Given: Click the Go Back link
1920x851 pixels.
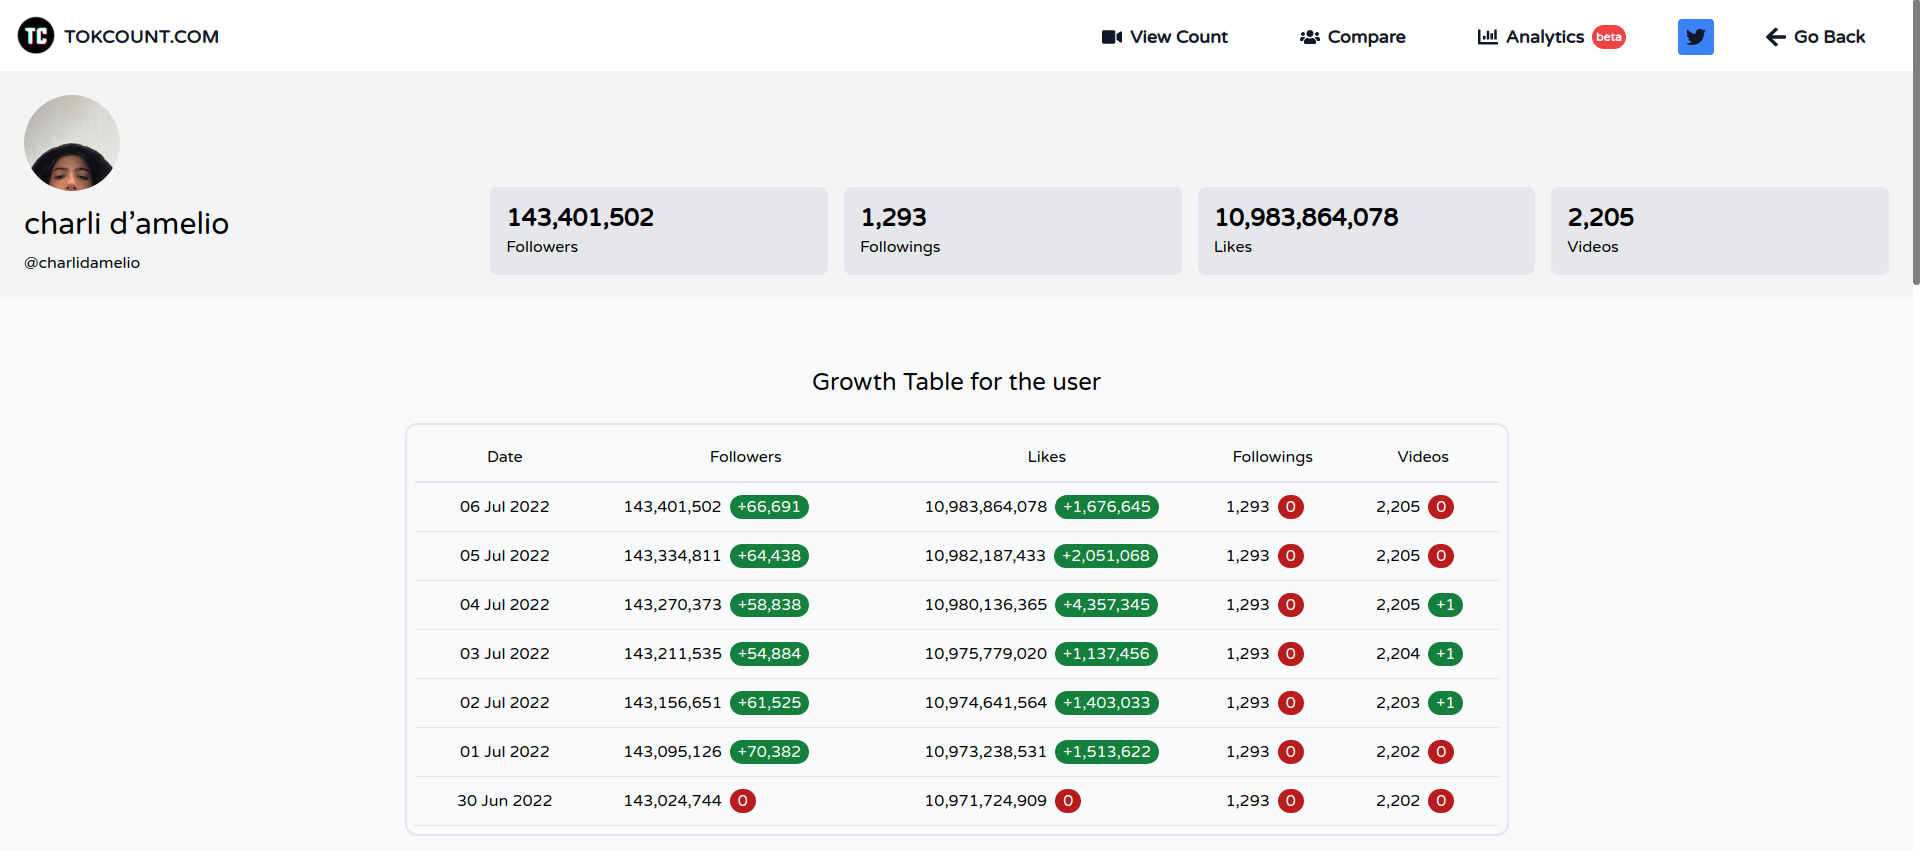Looking at the screenshot, I should click(x=1829, y=37).
